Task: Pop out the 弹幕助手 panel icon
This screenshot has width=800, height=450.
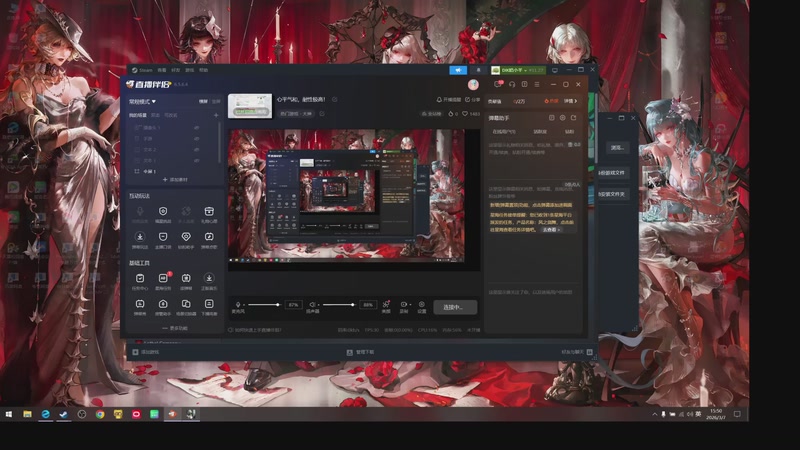Action: [x=573, y=118]
